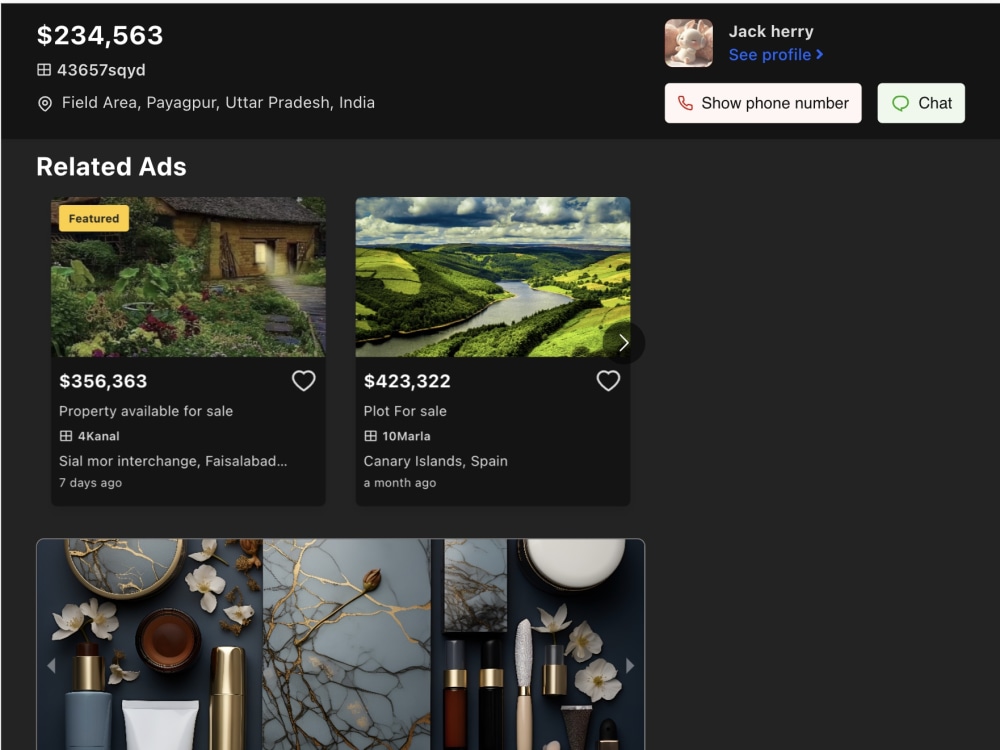
Task: Open 'Property available for sale' title
Action: click(x=146, y=411)
